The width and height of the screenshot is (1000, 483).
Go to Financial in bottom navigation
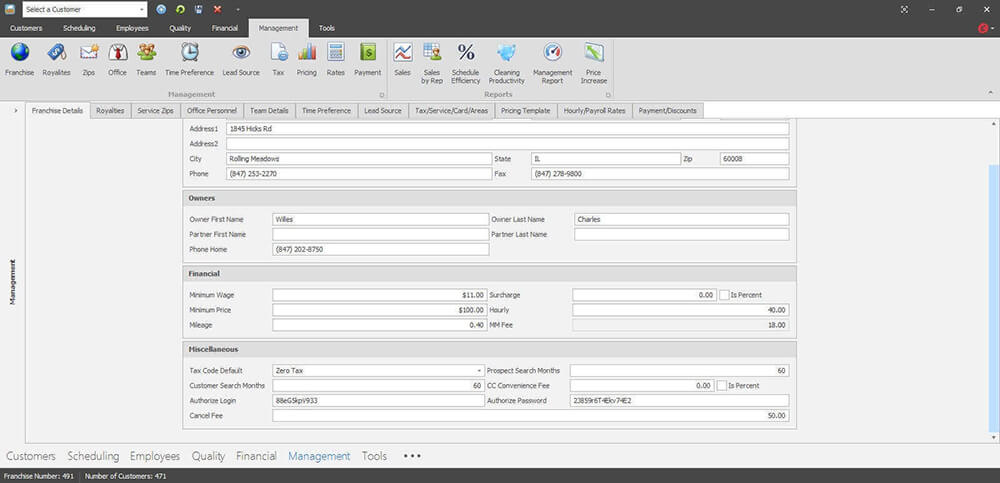(256, 456)
